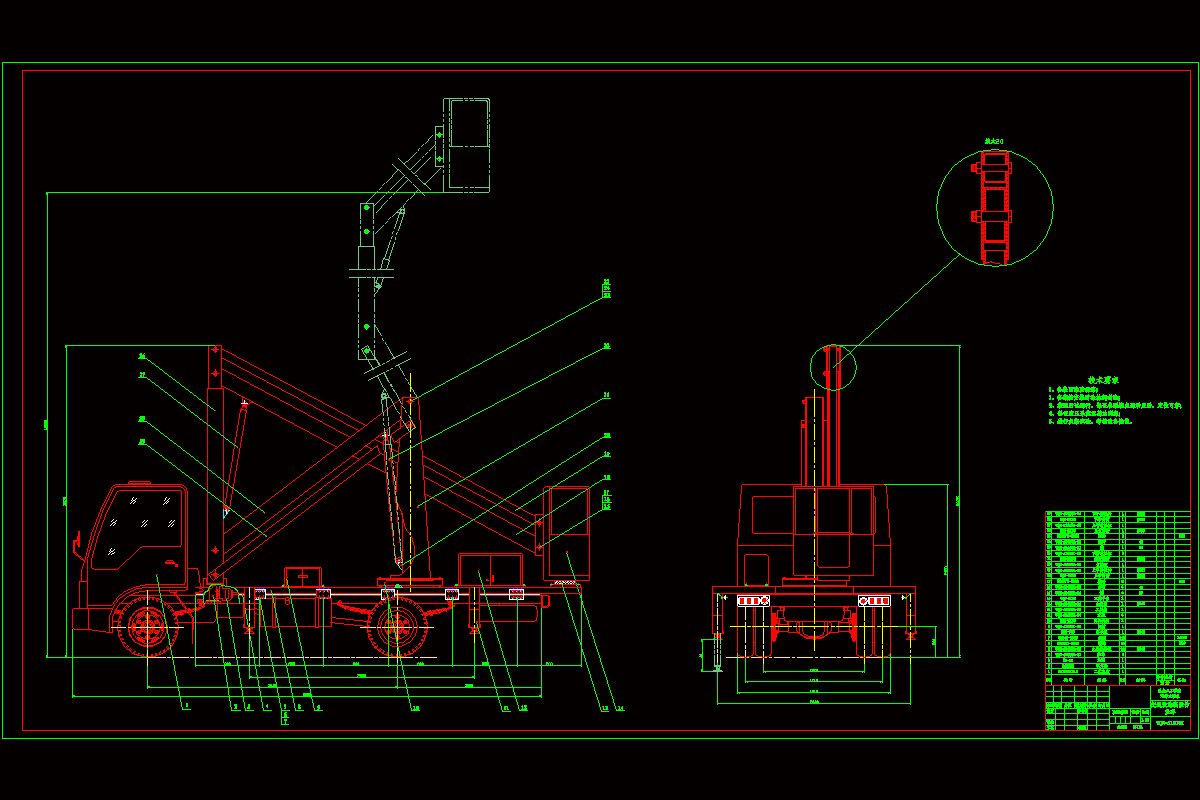Select the stowed work bucket at truck rear
Image resolution: width=1200 pixels, height=800 pixels.
tap(568, 533)
